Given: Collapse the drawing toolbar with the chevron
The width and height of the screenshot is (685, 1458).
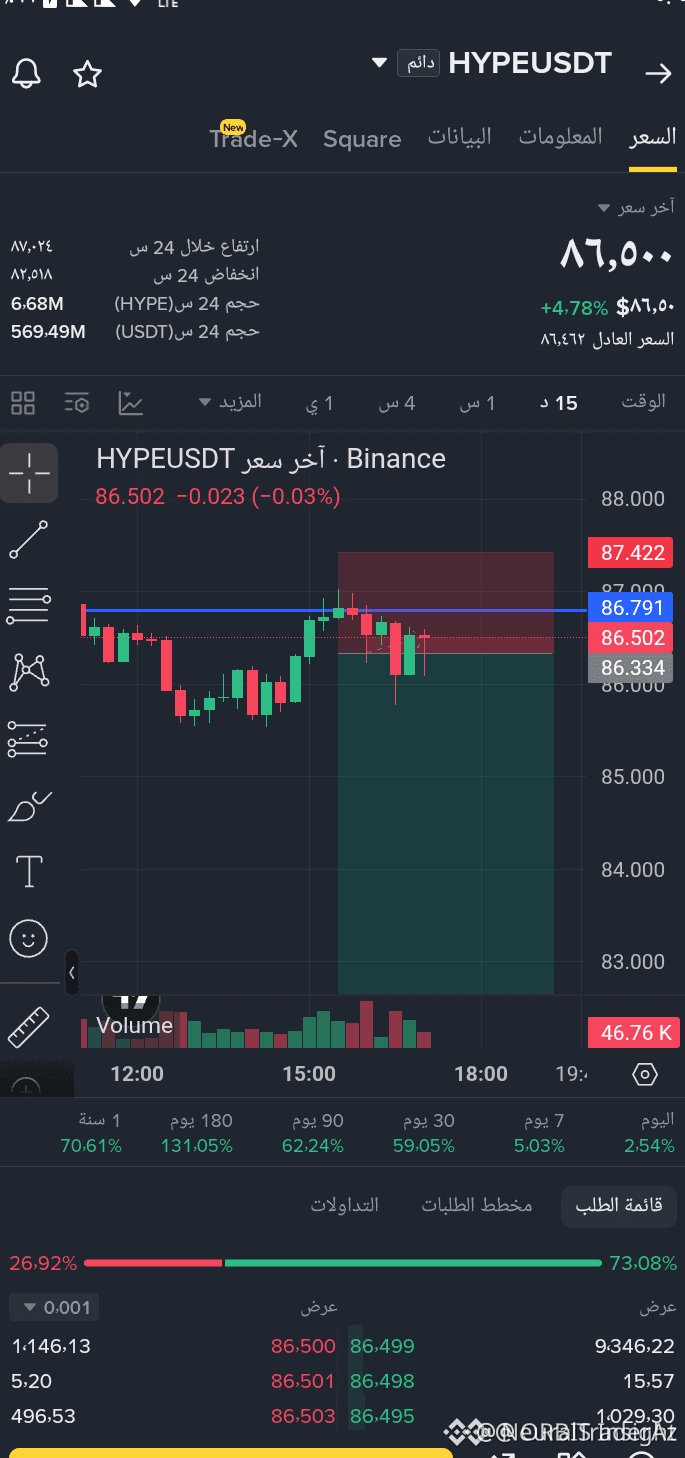Looking at the screenshot, I should click(71, 972).
